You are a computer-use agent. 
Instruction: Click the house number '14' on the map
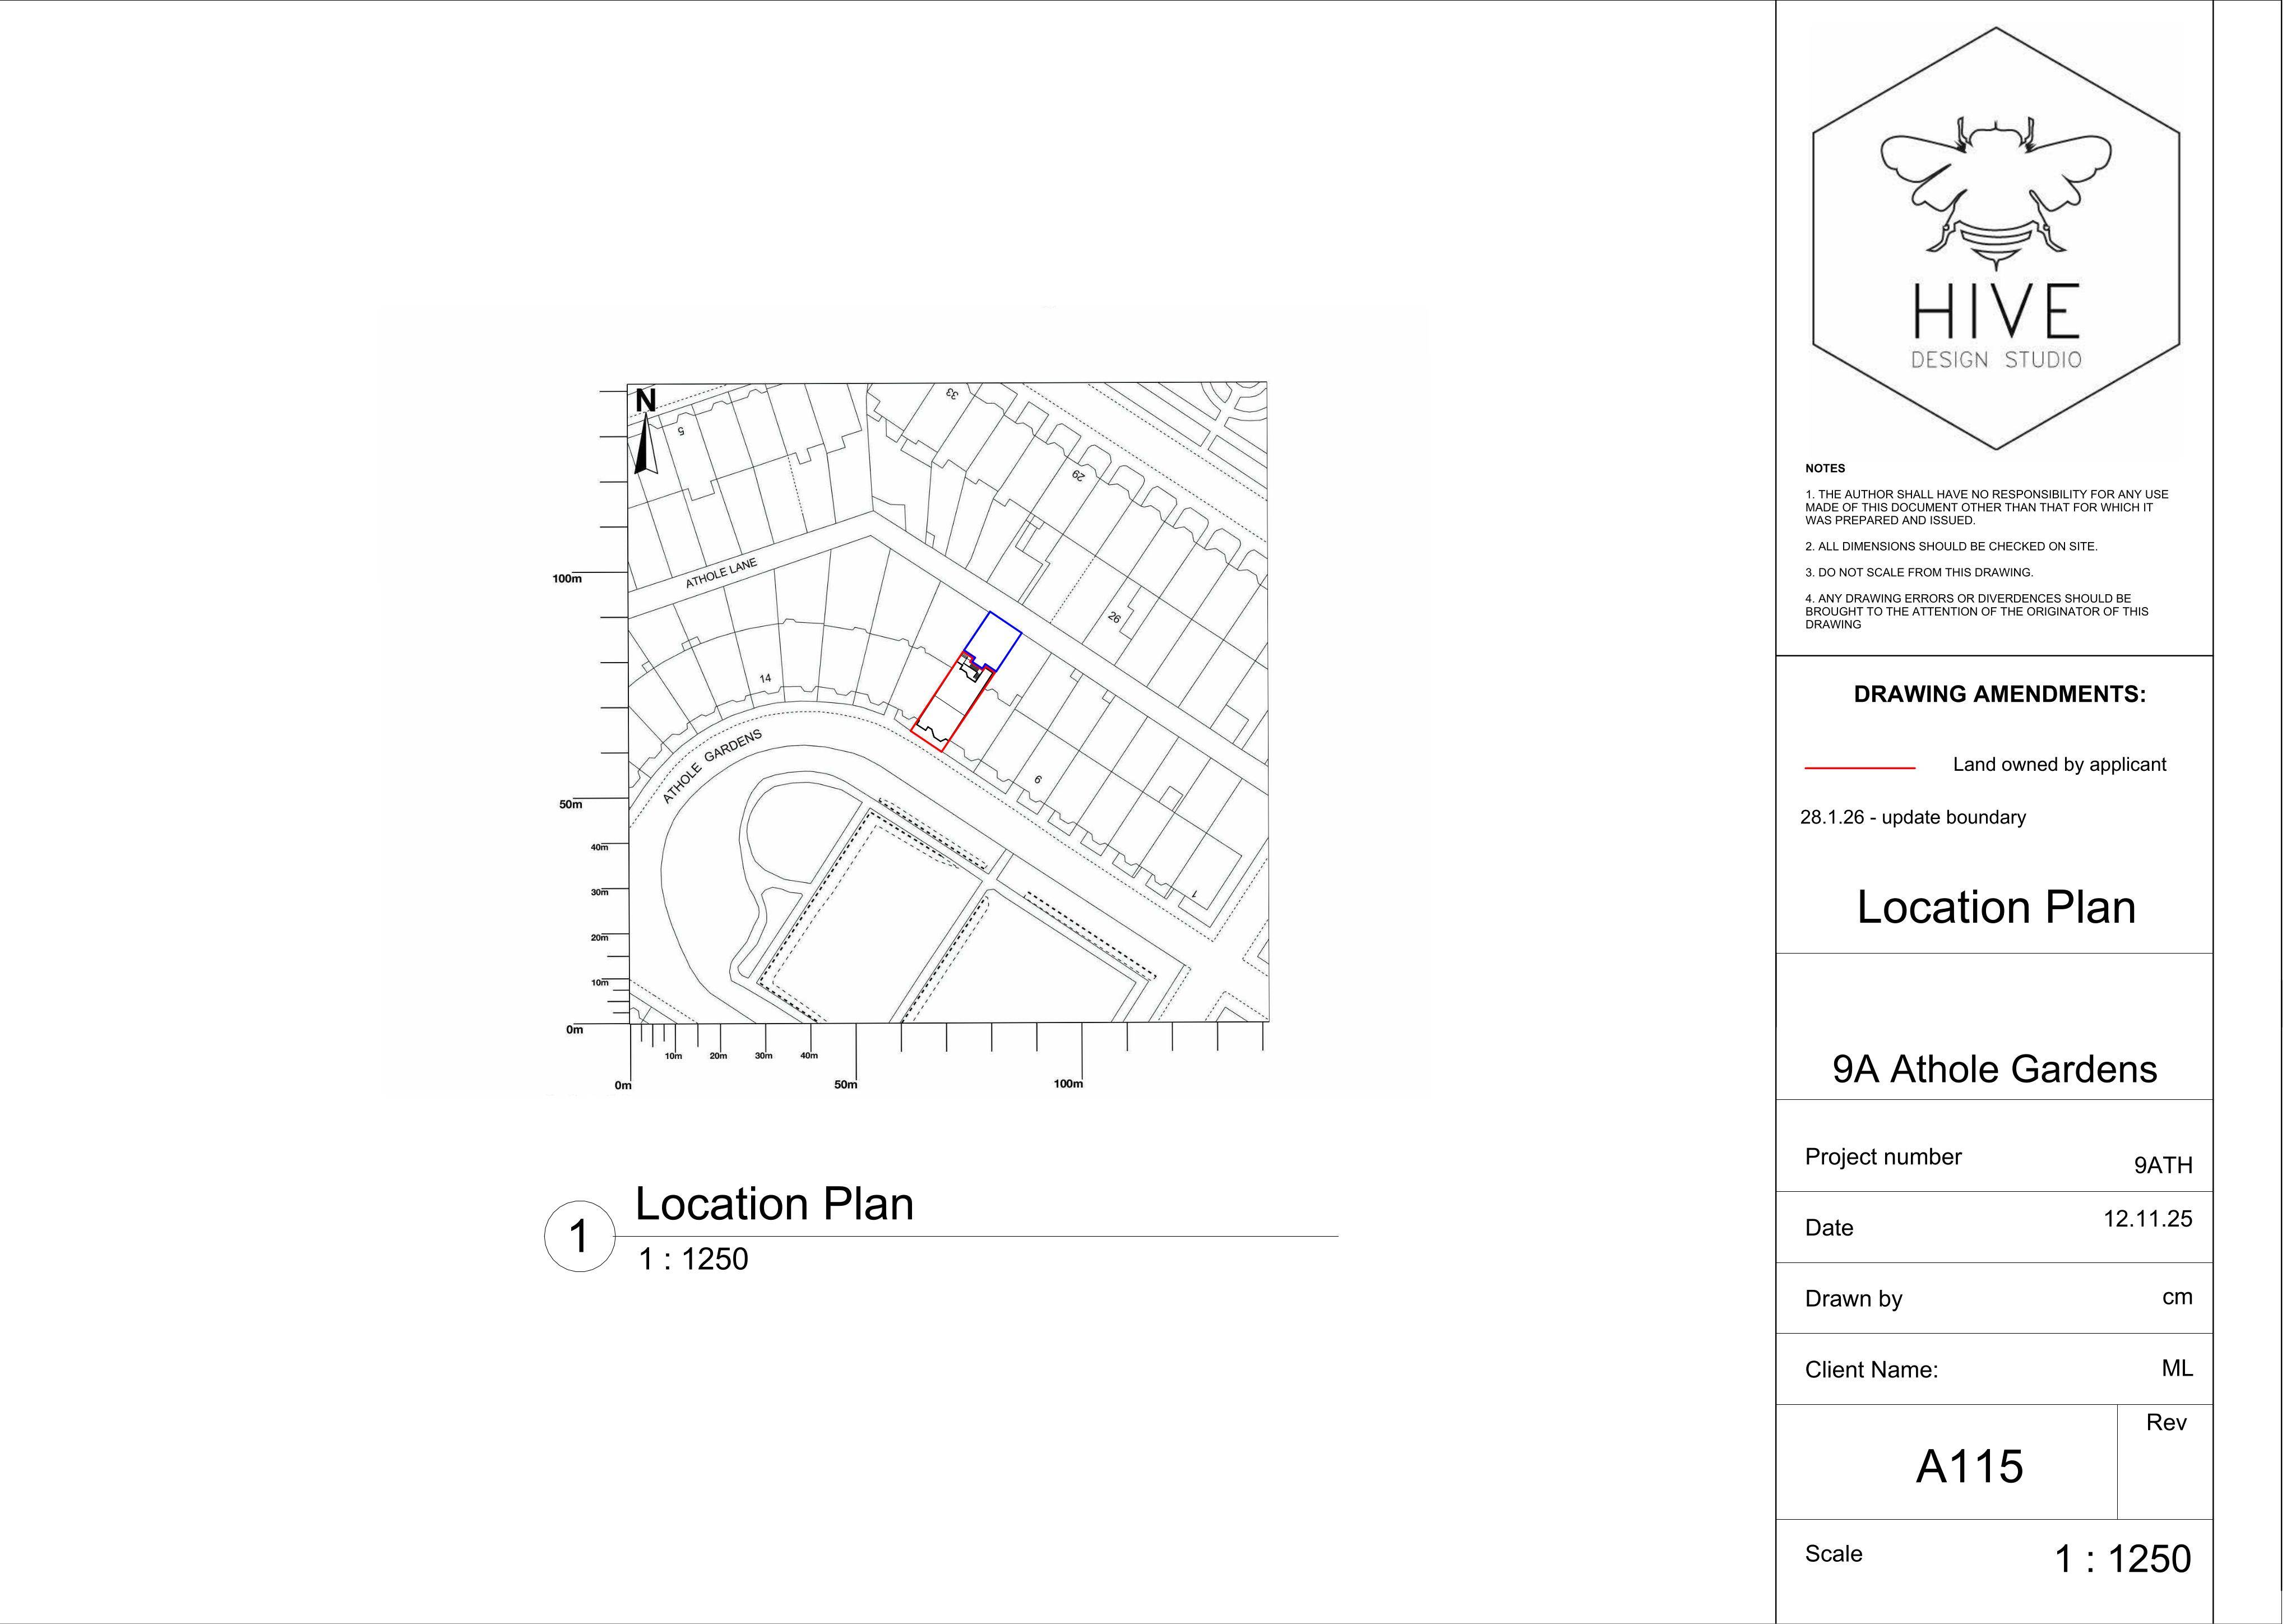coord(765,678)
